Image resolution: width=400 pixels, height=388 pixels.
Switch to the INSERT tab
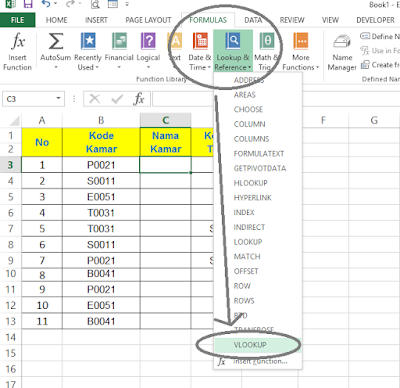[96, 20]
